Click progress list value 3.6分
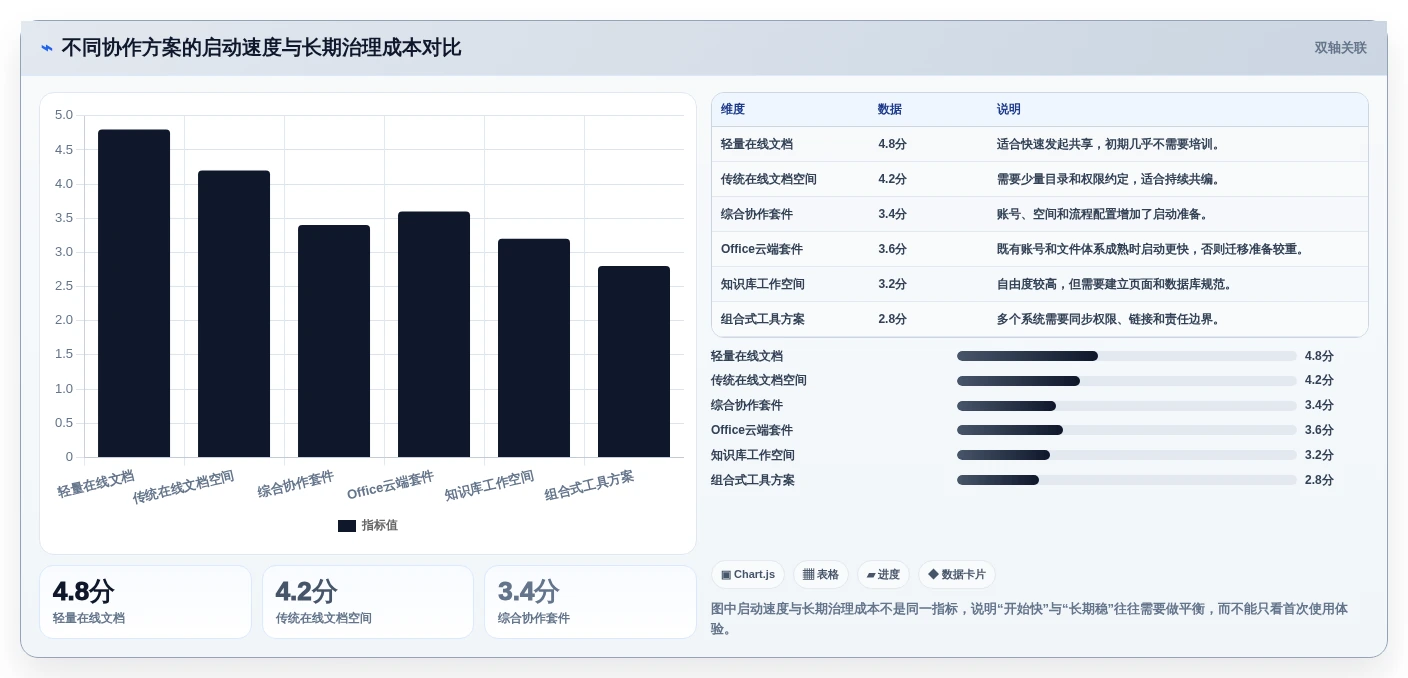This screenshot has height=678, width=1408. (x=1319, y=430)
